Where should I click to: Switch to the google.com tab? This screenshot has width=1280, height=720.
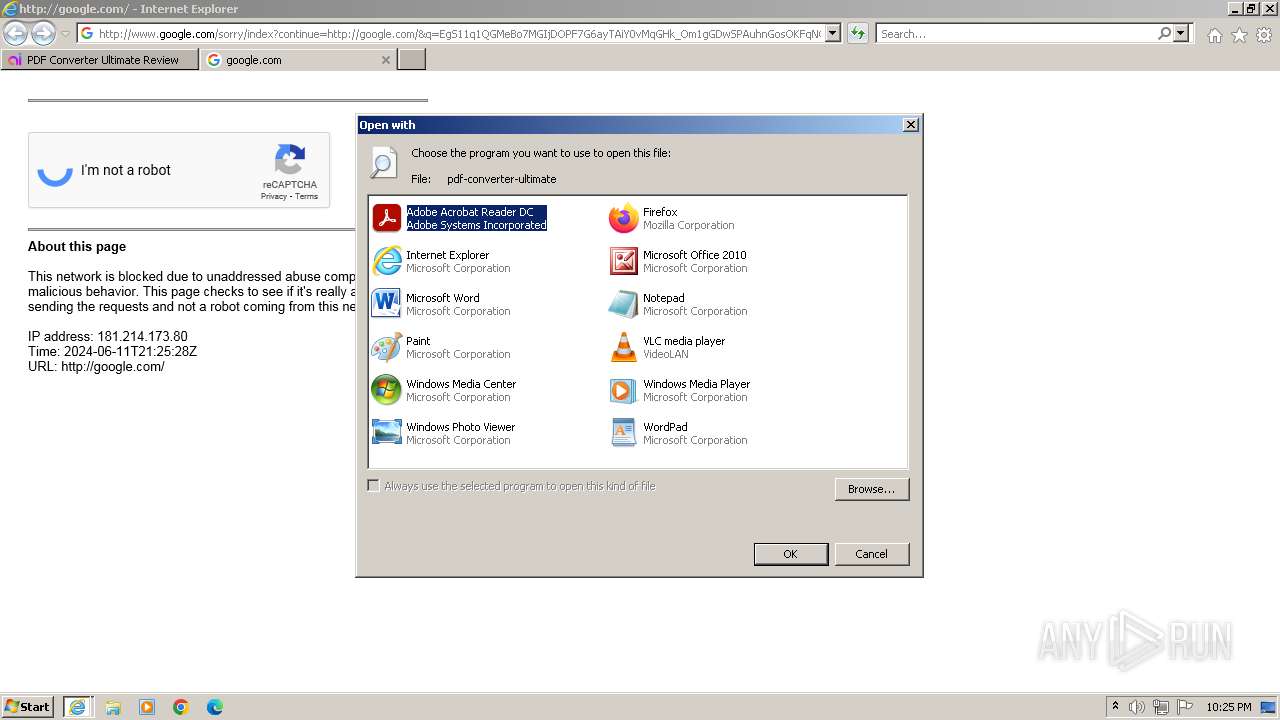[x=299, y=60]
